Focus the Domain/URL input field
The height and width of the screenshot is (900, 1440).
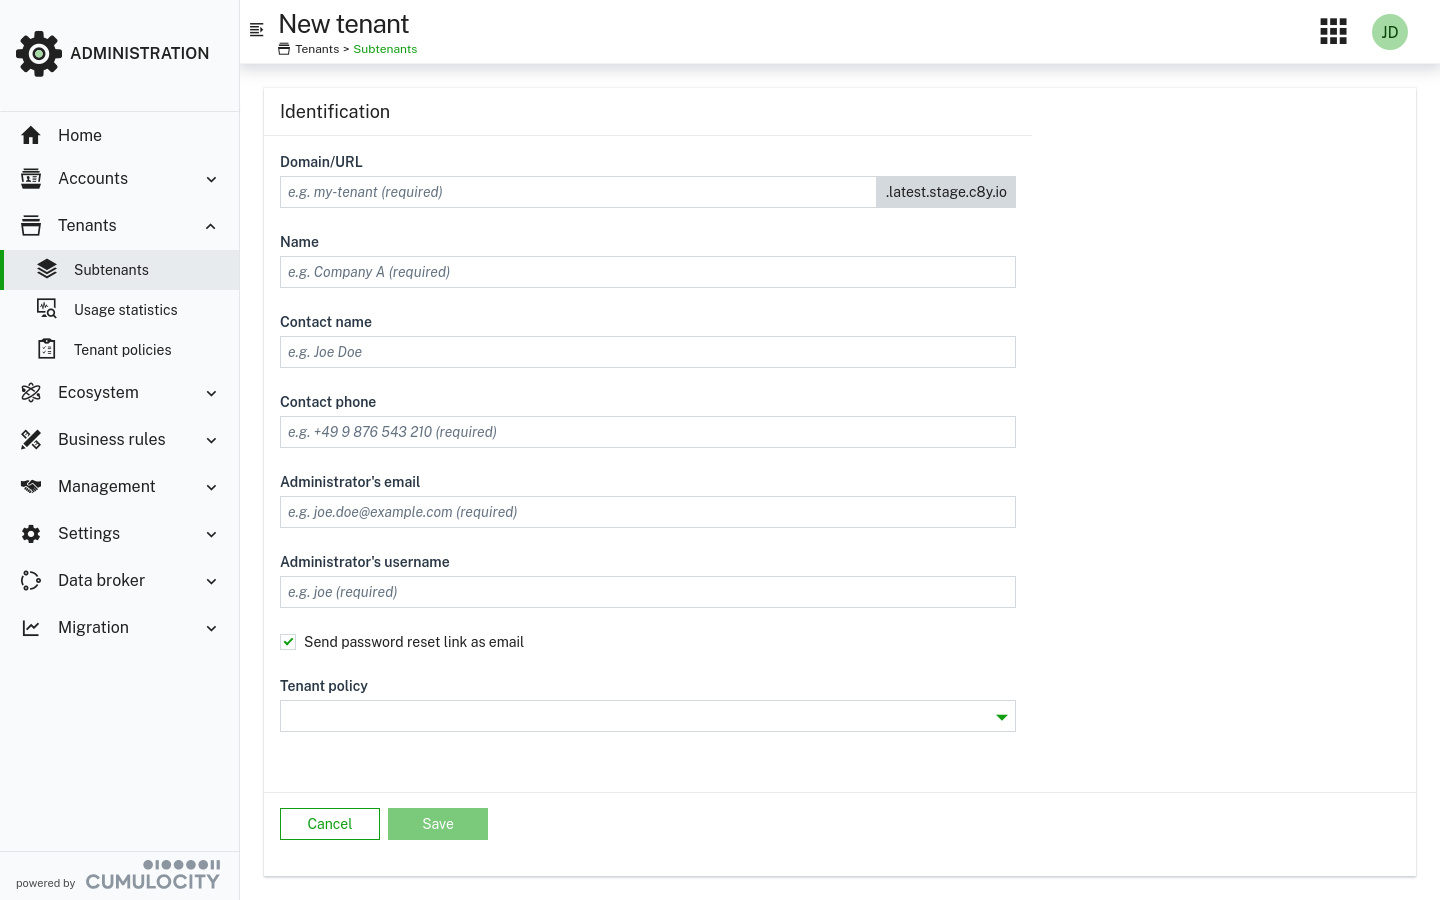(x=578, y=192)
